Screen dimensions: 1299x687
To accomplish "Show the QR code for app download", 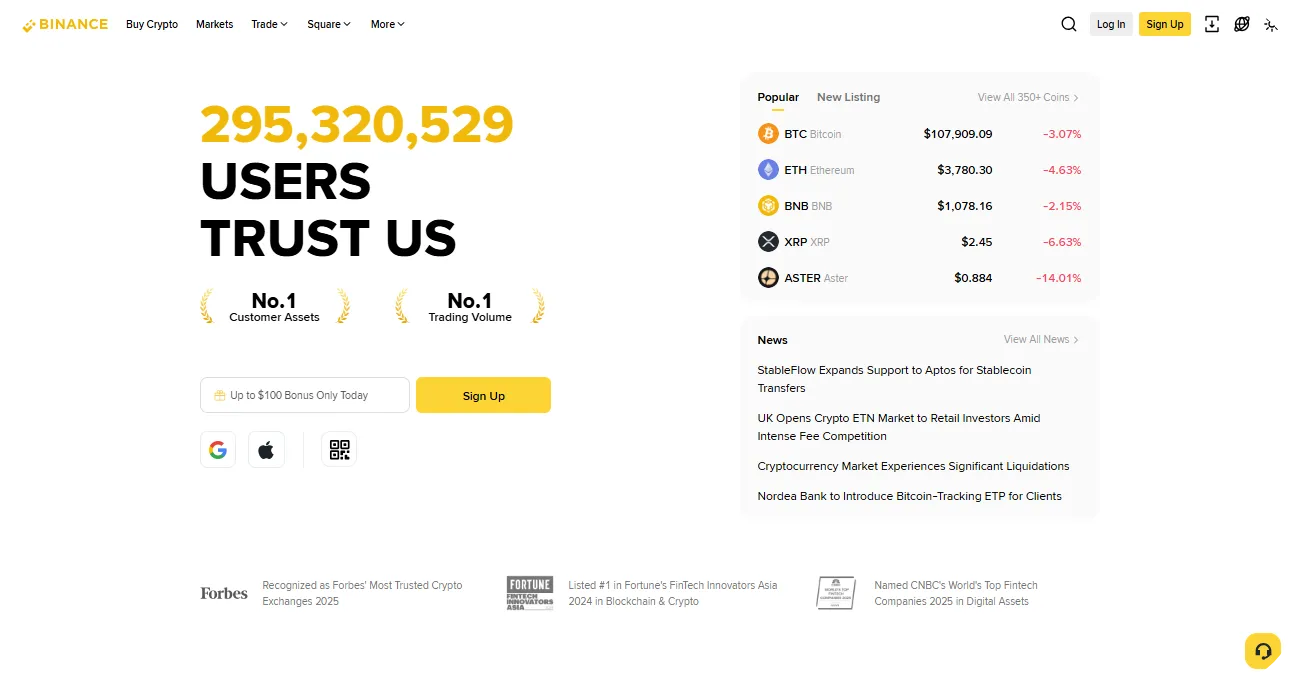I will [338, 449].
